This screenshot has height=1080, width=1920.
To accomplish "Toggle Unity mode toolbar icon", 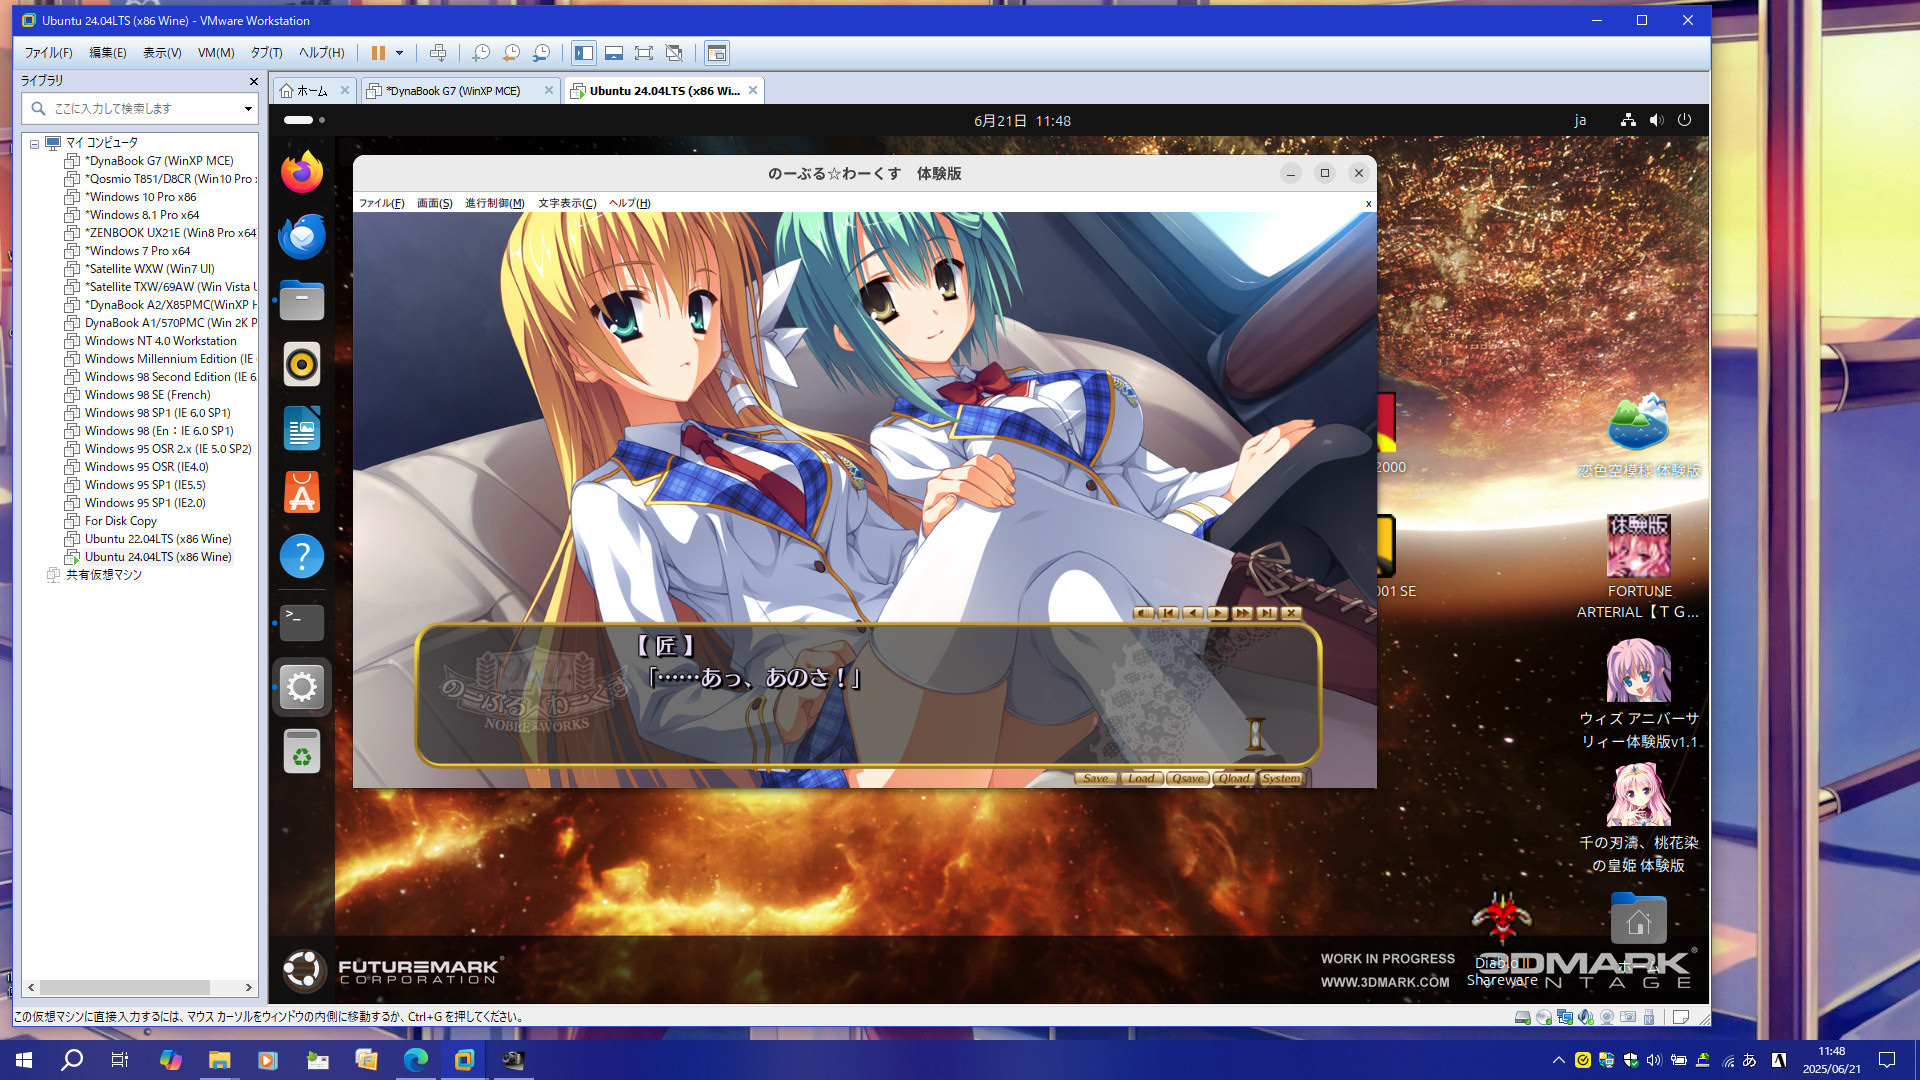I will [674, 53].
